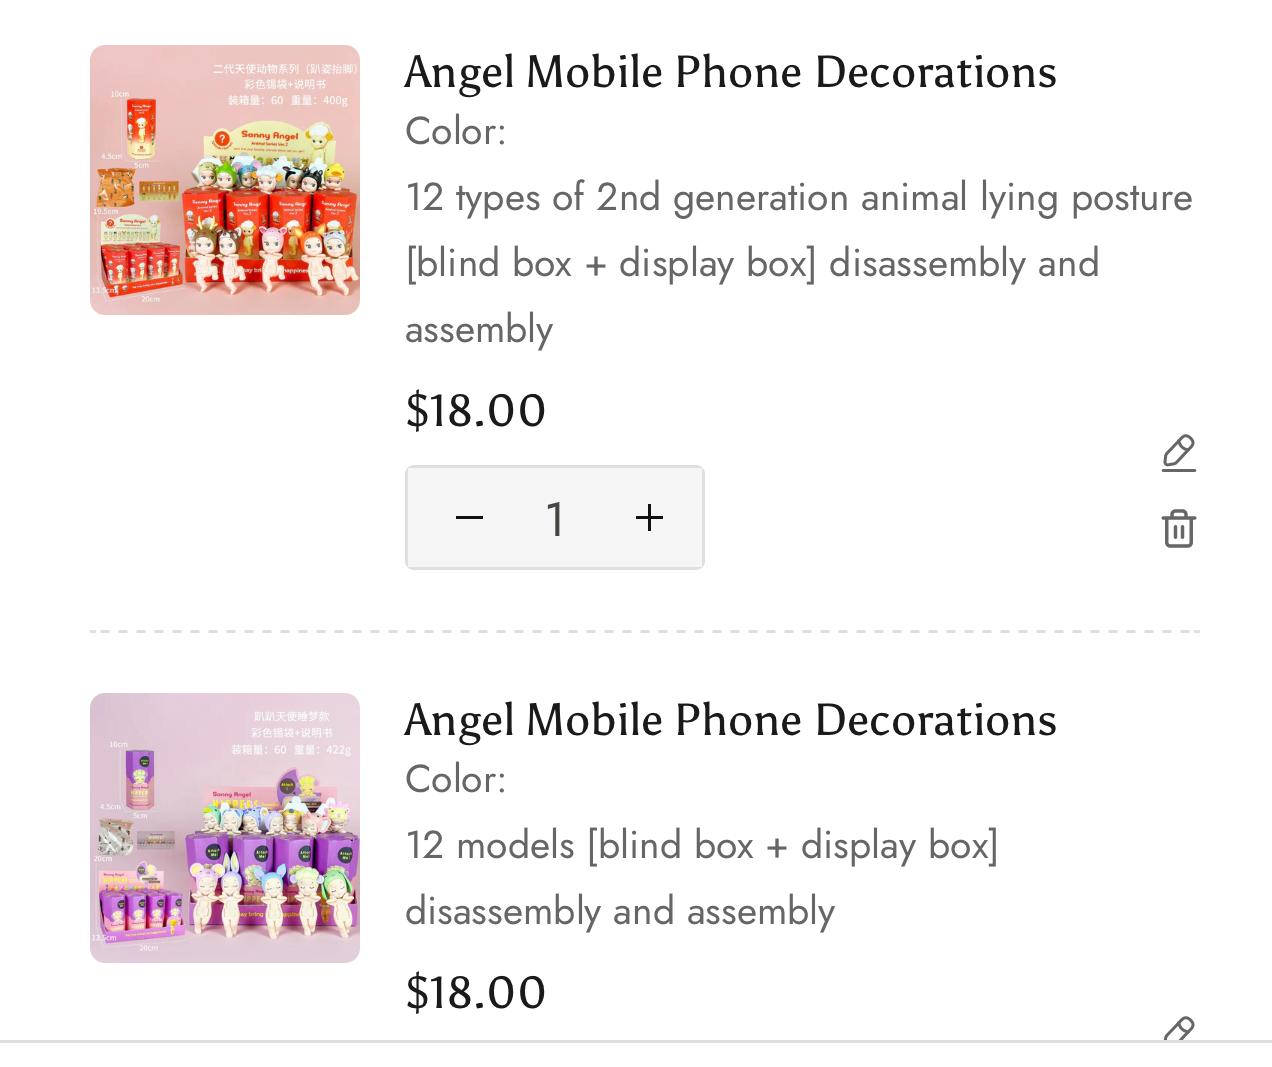This screenshot has width=1272, height=1067.
Task: Click the pencil edit icon for first item
Action: tap(1179, 453)
